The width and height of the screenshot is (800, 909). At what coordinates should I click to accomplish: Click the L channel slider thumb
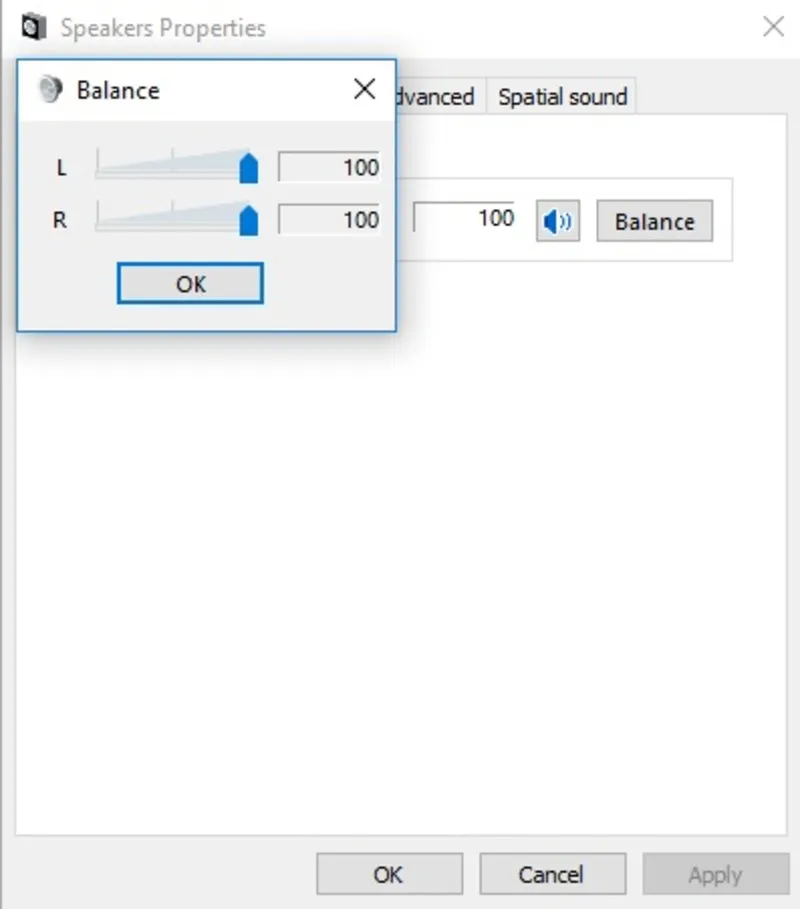tap(249, 168)
